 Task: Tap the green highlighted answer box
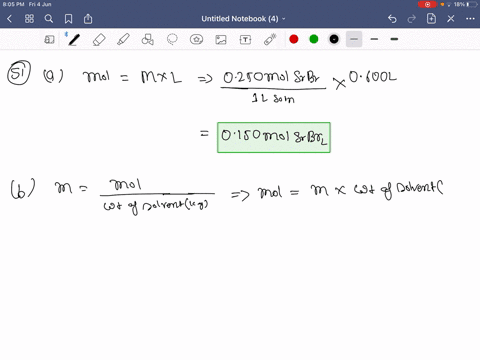pos(274,138)
